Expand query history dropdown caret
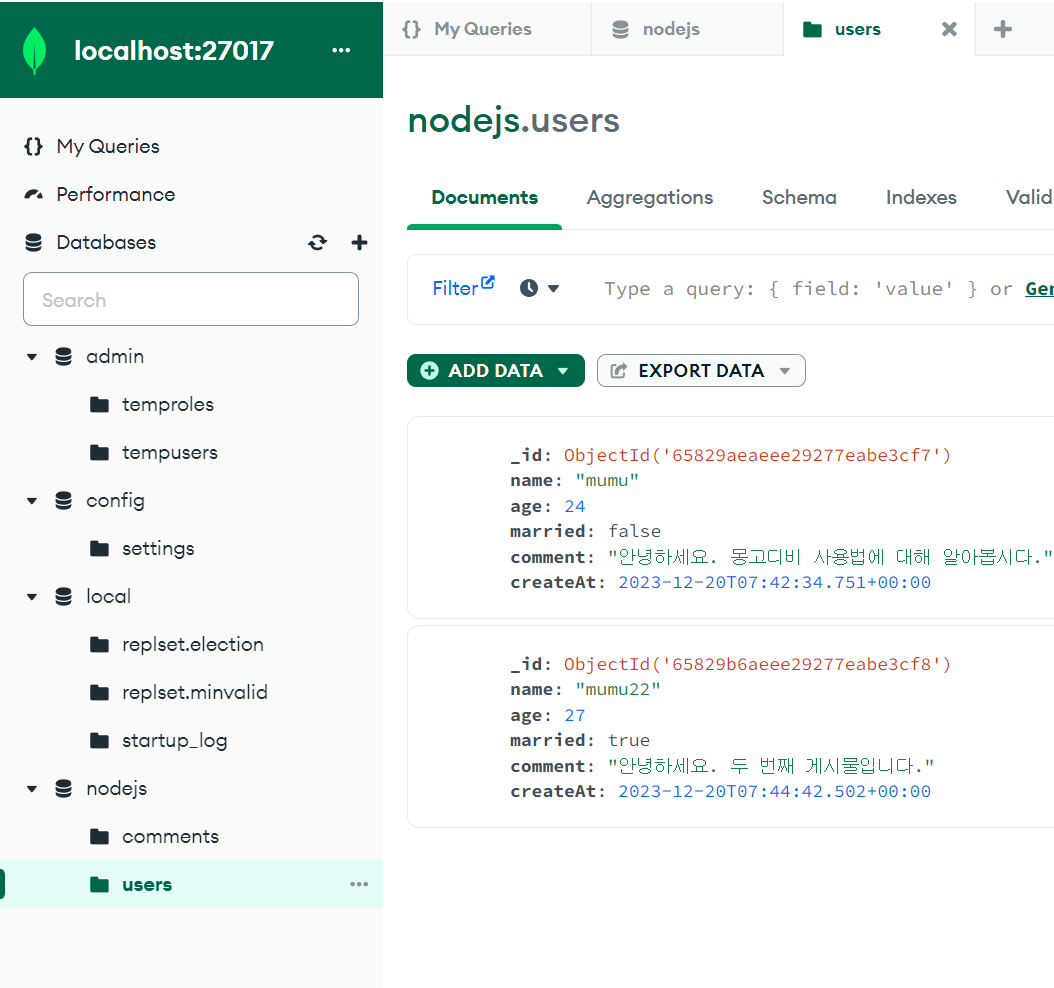Image resolution: width=1054 pixels, height=988 pixels. coord(553,289)
